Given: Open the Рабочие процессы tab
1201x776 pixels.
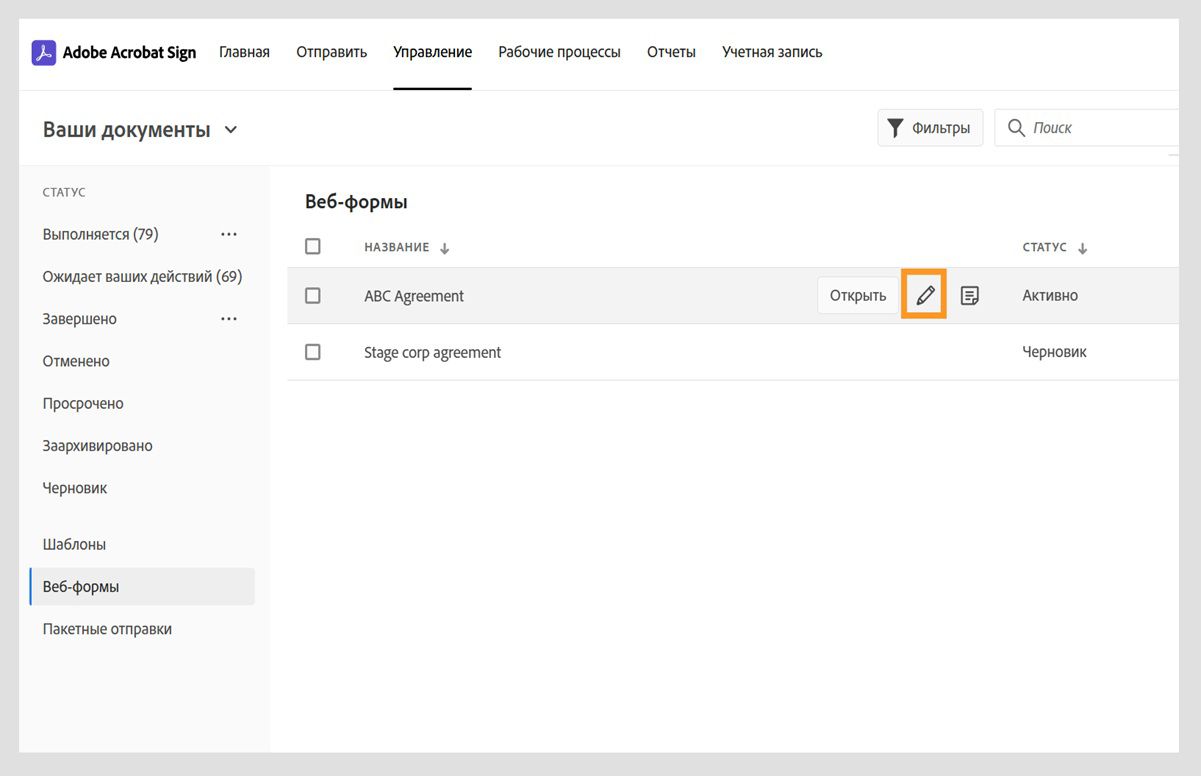Looking at the screenshot, I should click(559, 52).
